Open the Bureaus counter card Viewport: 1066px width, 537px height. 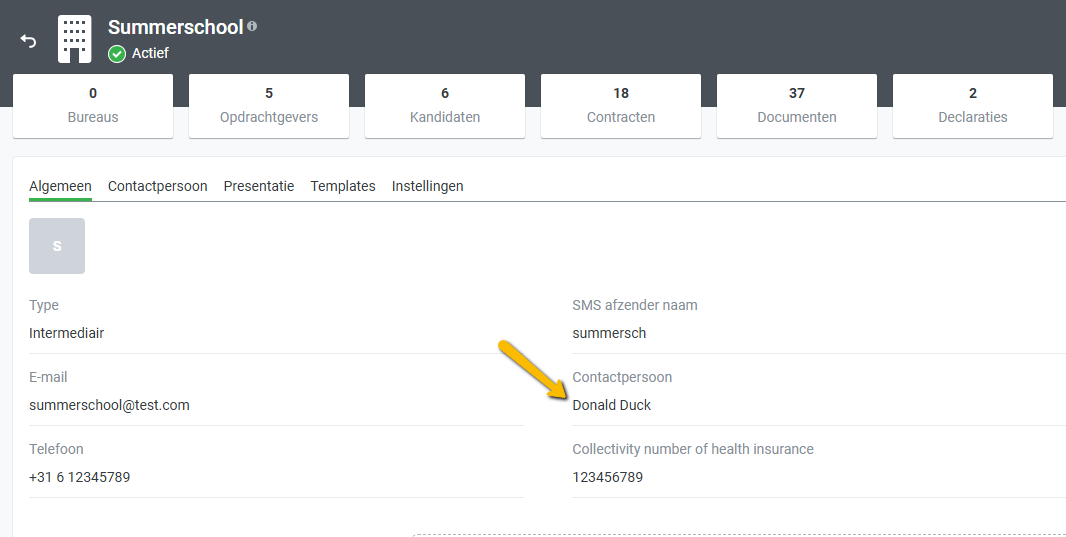pyautogui.click(x=93, y=105)
